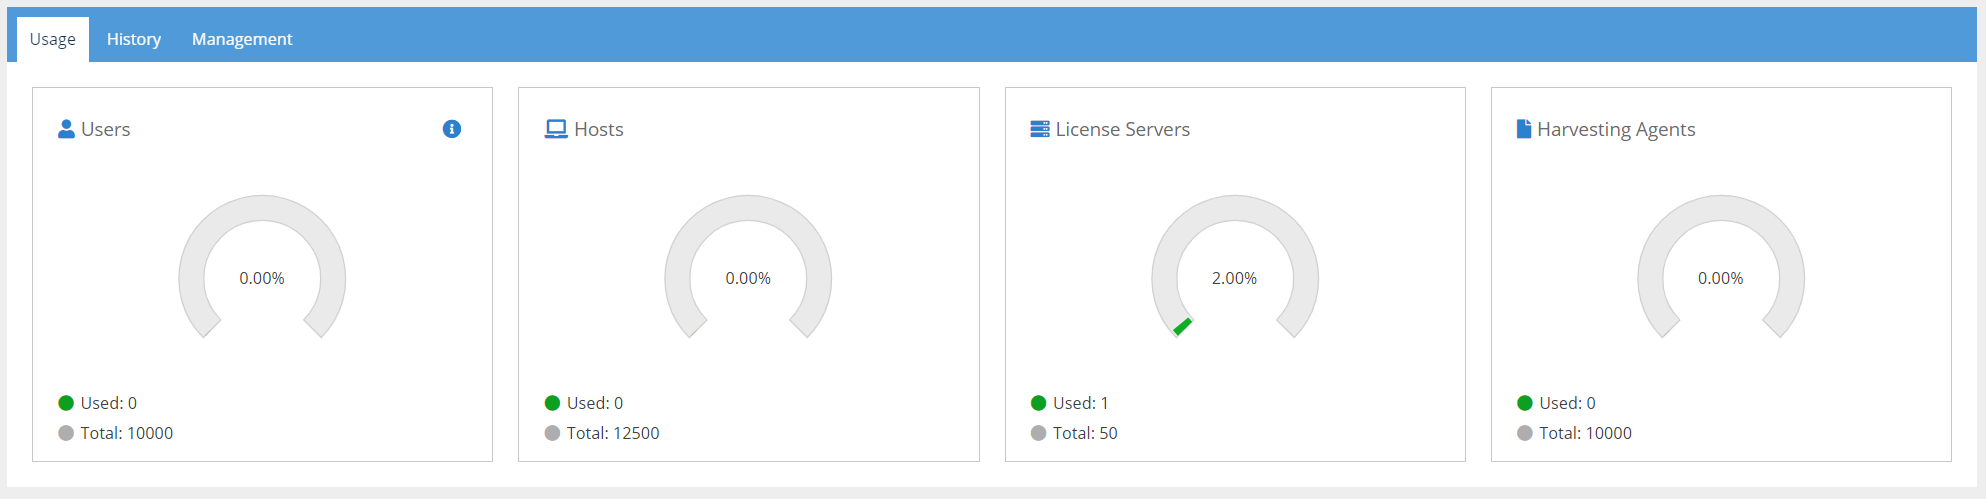The width and height of the screenshot is (1986, 499).
Task: Click 'Total: 10000' in Users card
Action: coord(127,433)
